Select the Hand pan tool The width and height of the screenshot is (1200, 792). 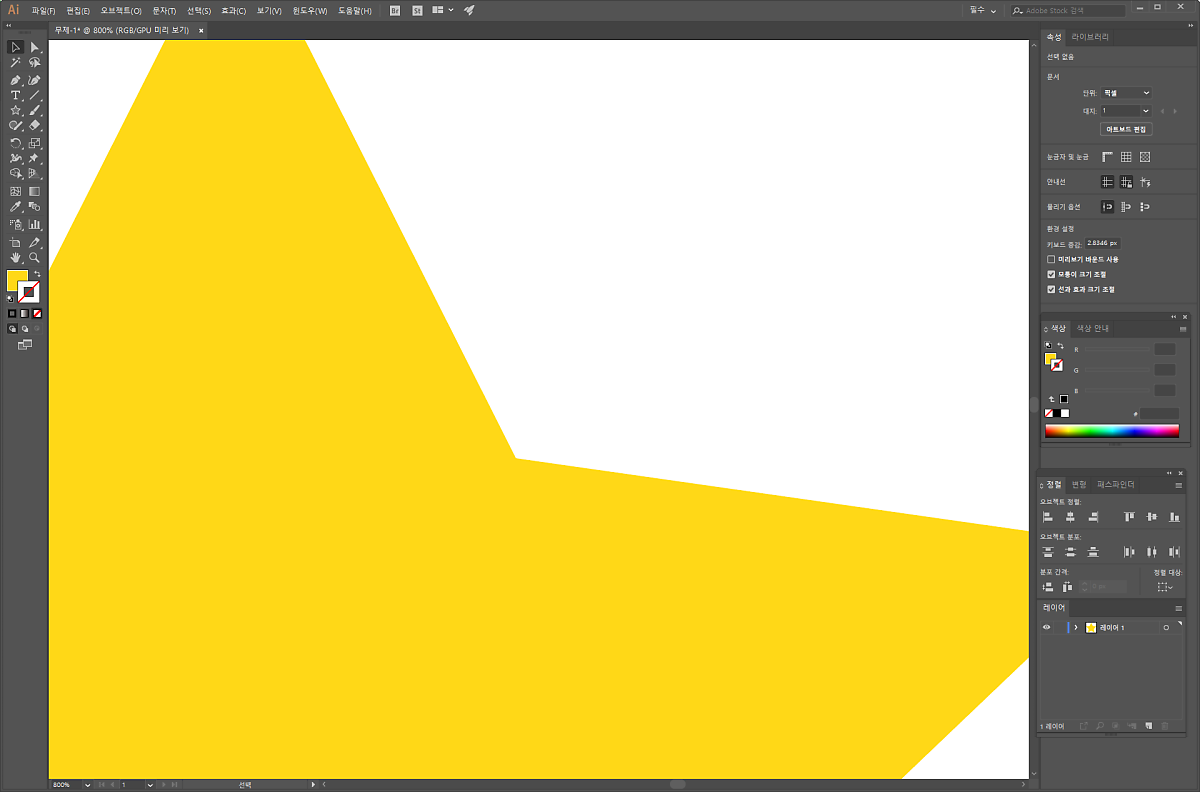(x=15, y=257)
